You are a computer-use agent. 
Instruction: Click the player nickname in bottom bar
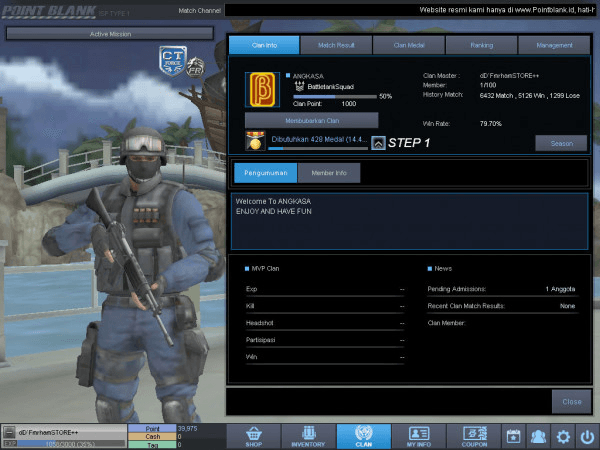[48, 432]
